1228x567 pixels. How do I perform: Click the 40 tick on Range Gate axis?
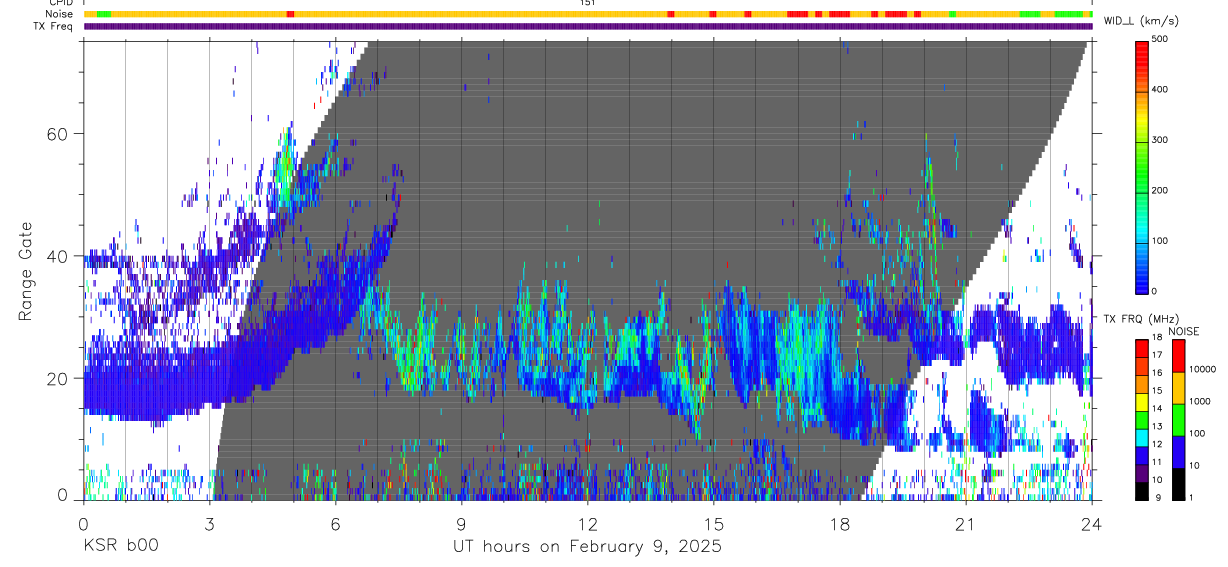click(x=55, y=256)
